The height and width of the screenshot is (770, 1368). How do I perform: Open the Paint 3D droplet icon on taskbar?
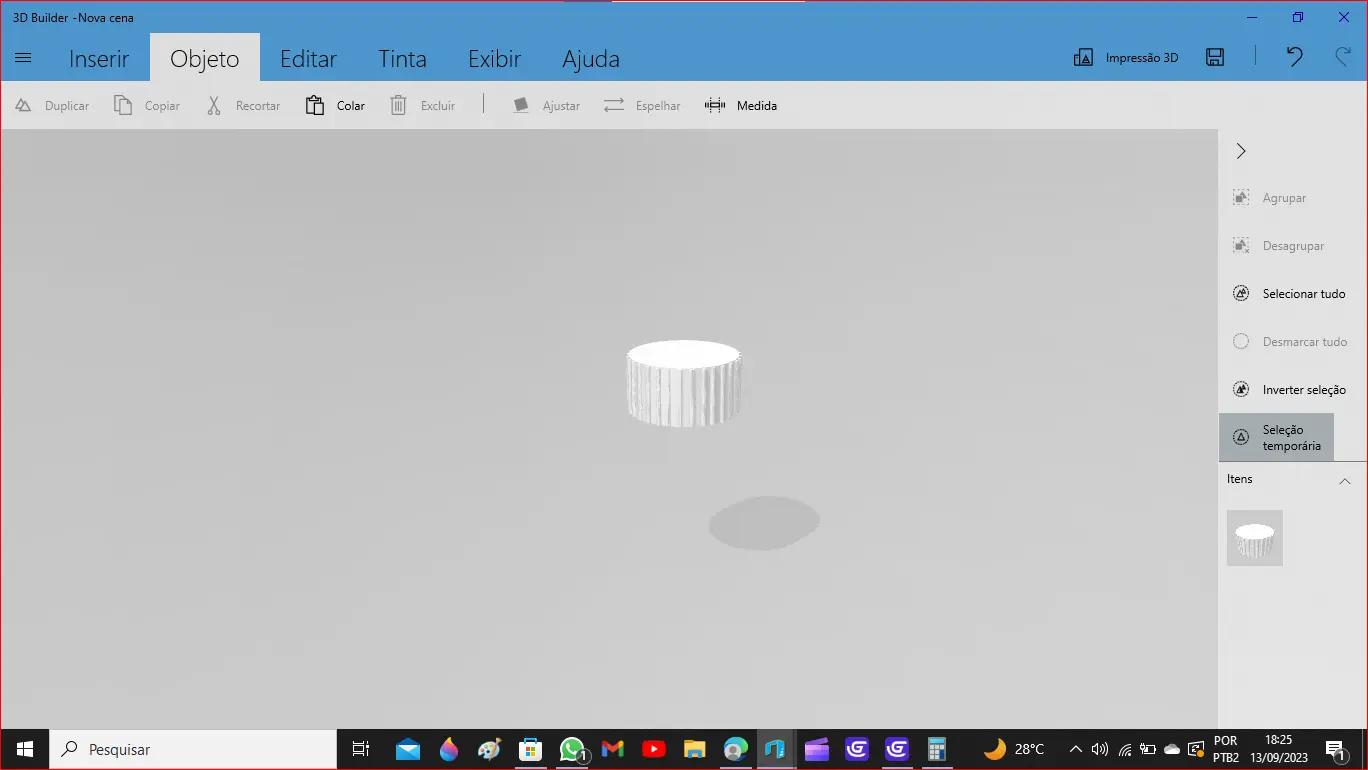[449, 749]
